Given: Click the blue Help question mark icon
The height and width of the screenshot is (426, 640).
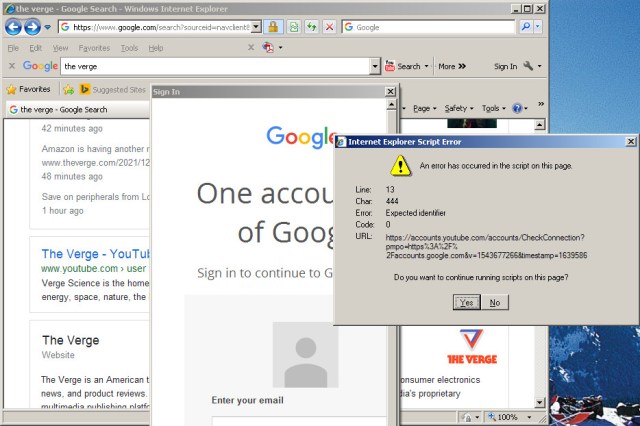Looking at the screenshot, I should coord(517,108).
